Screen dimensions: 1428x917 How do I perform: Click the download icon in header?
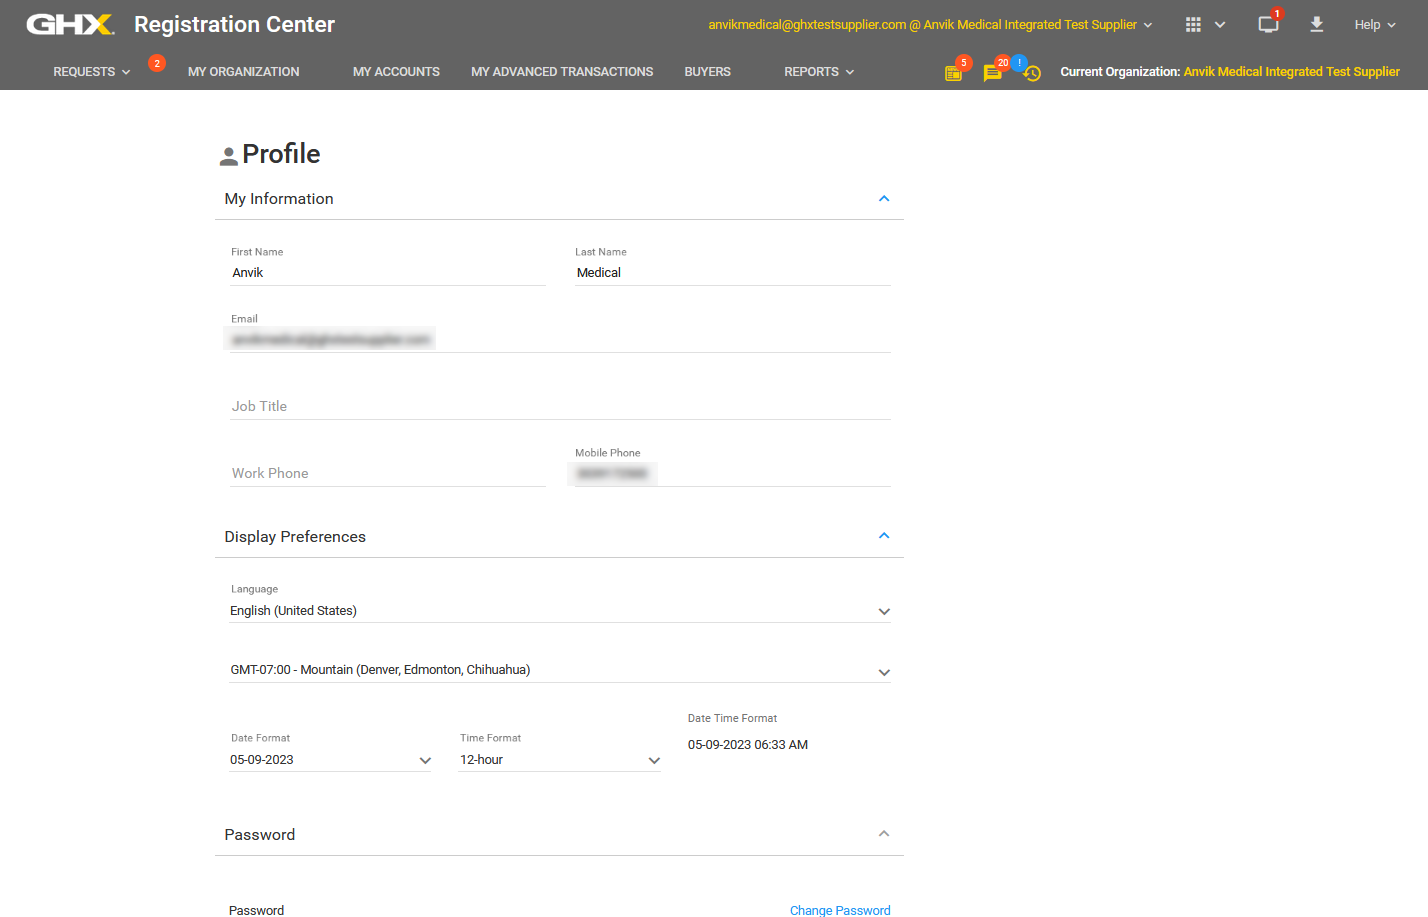1316,25
